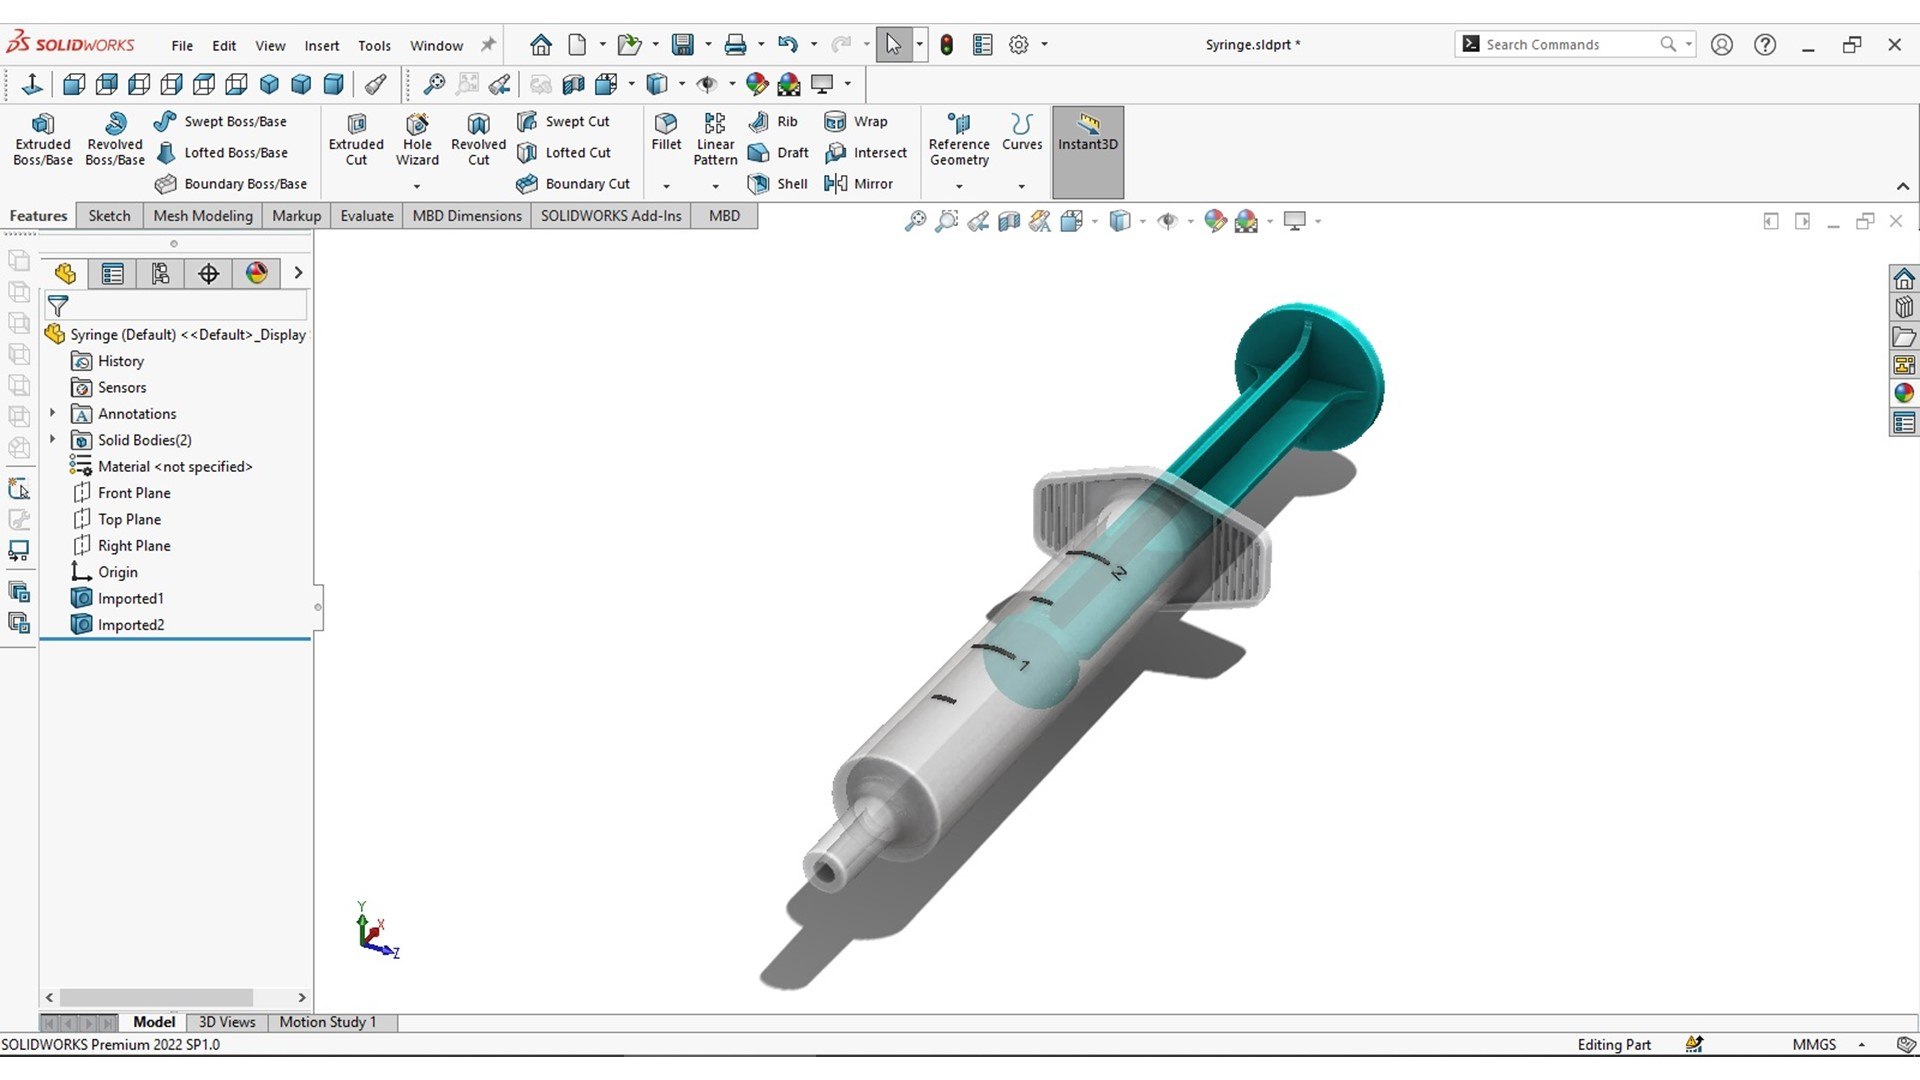Screen dimensions: 1920x1080
Task: Select the Front Plane item
Action: (121, 493)
